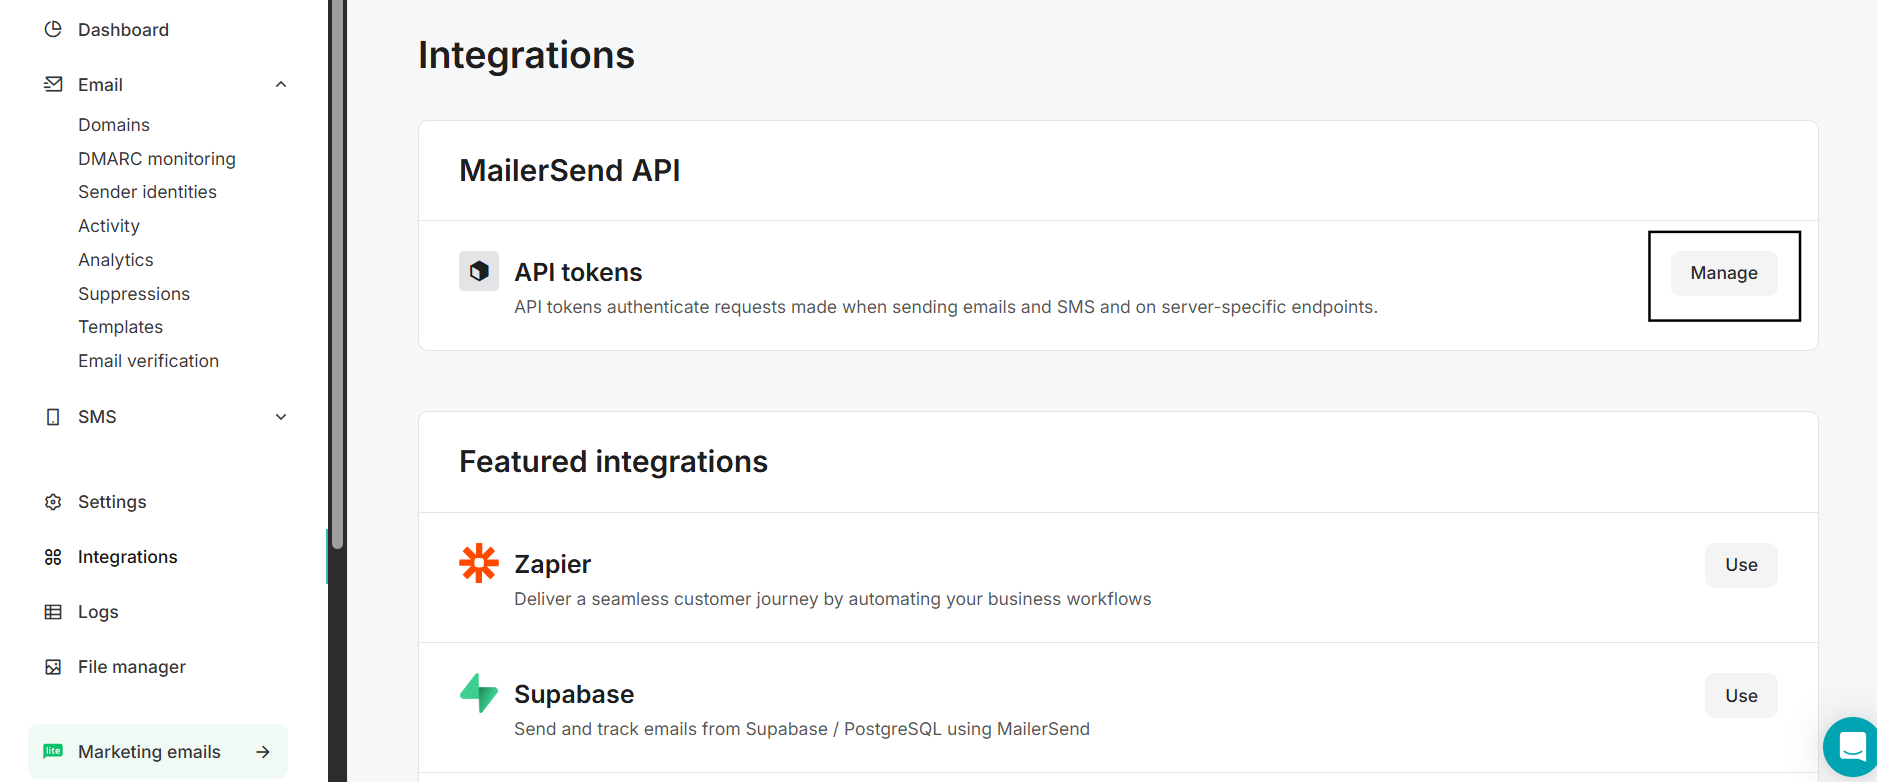This screenshot has width=1877, height=782.
Task: Go to Domains
Action: coord(114,125)
